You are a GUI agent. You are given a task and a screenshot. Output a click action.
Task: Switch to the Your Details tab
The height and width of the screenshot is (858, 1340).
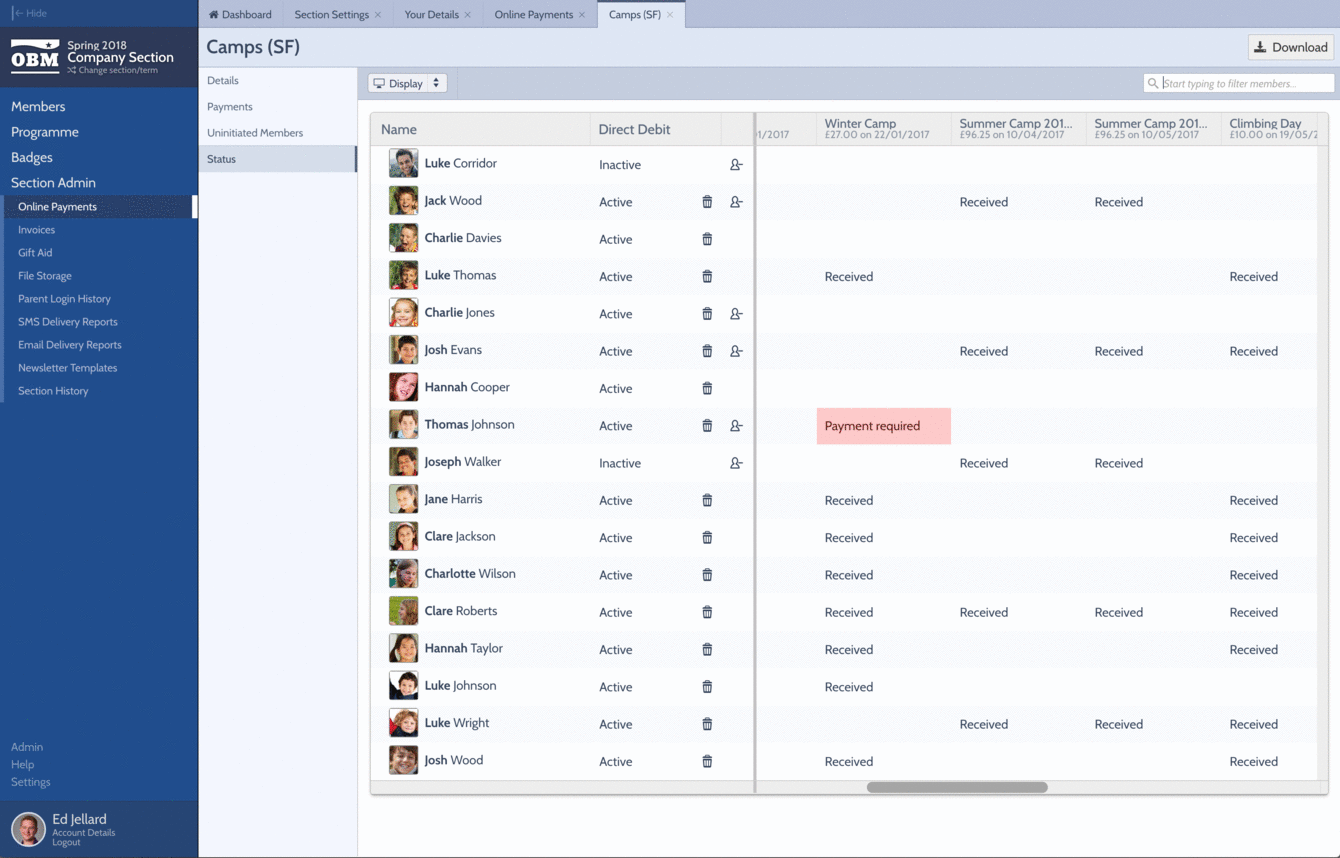(x=431, y=15)
